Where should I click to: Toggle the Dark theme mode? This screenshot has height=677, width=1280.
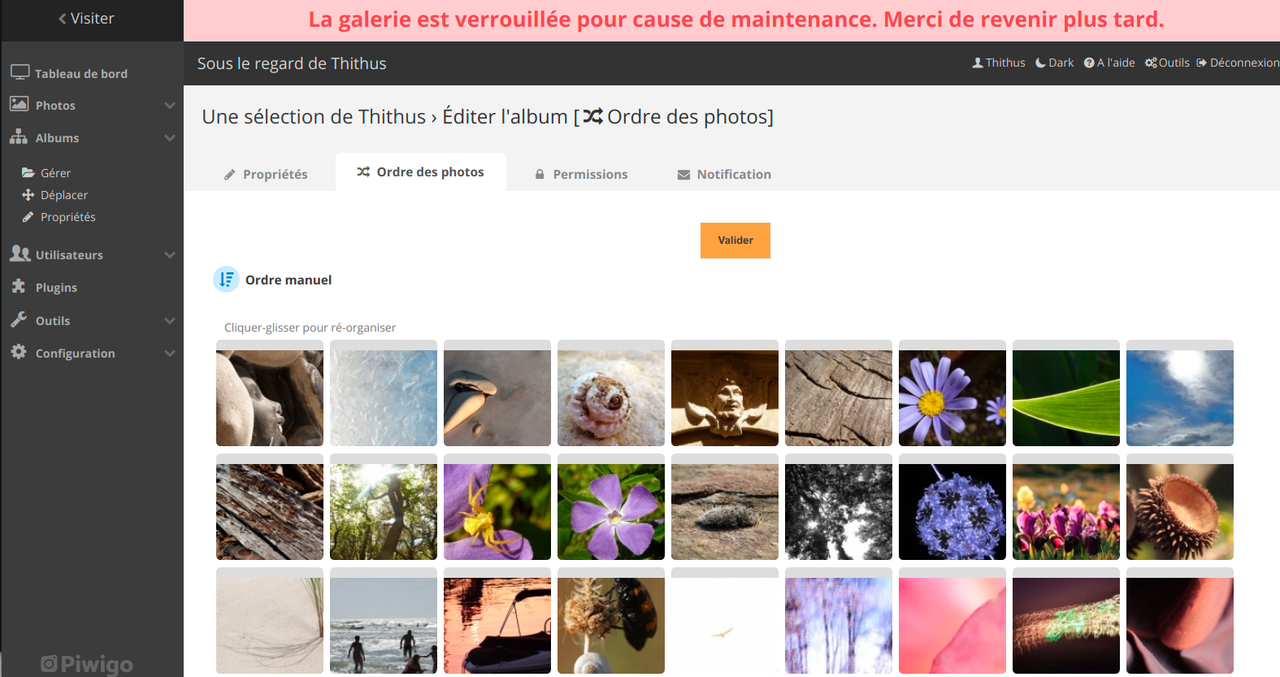[1054, 62]
